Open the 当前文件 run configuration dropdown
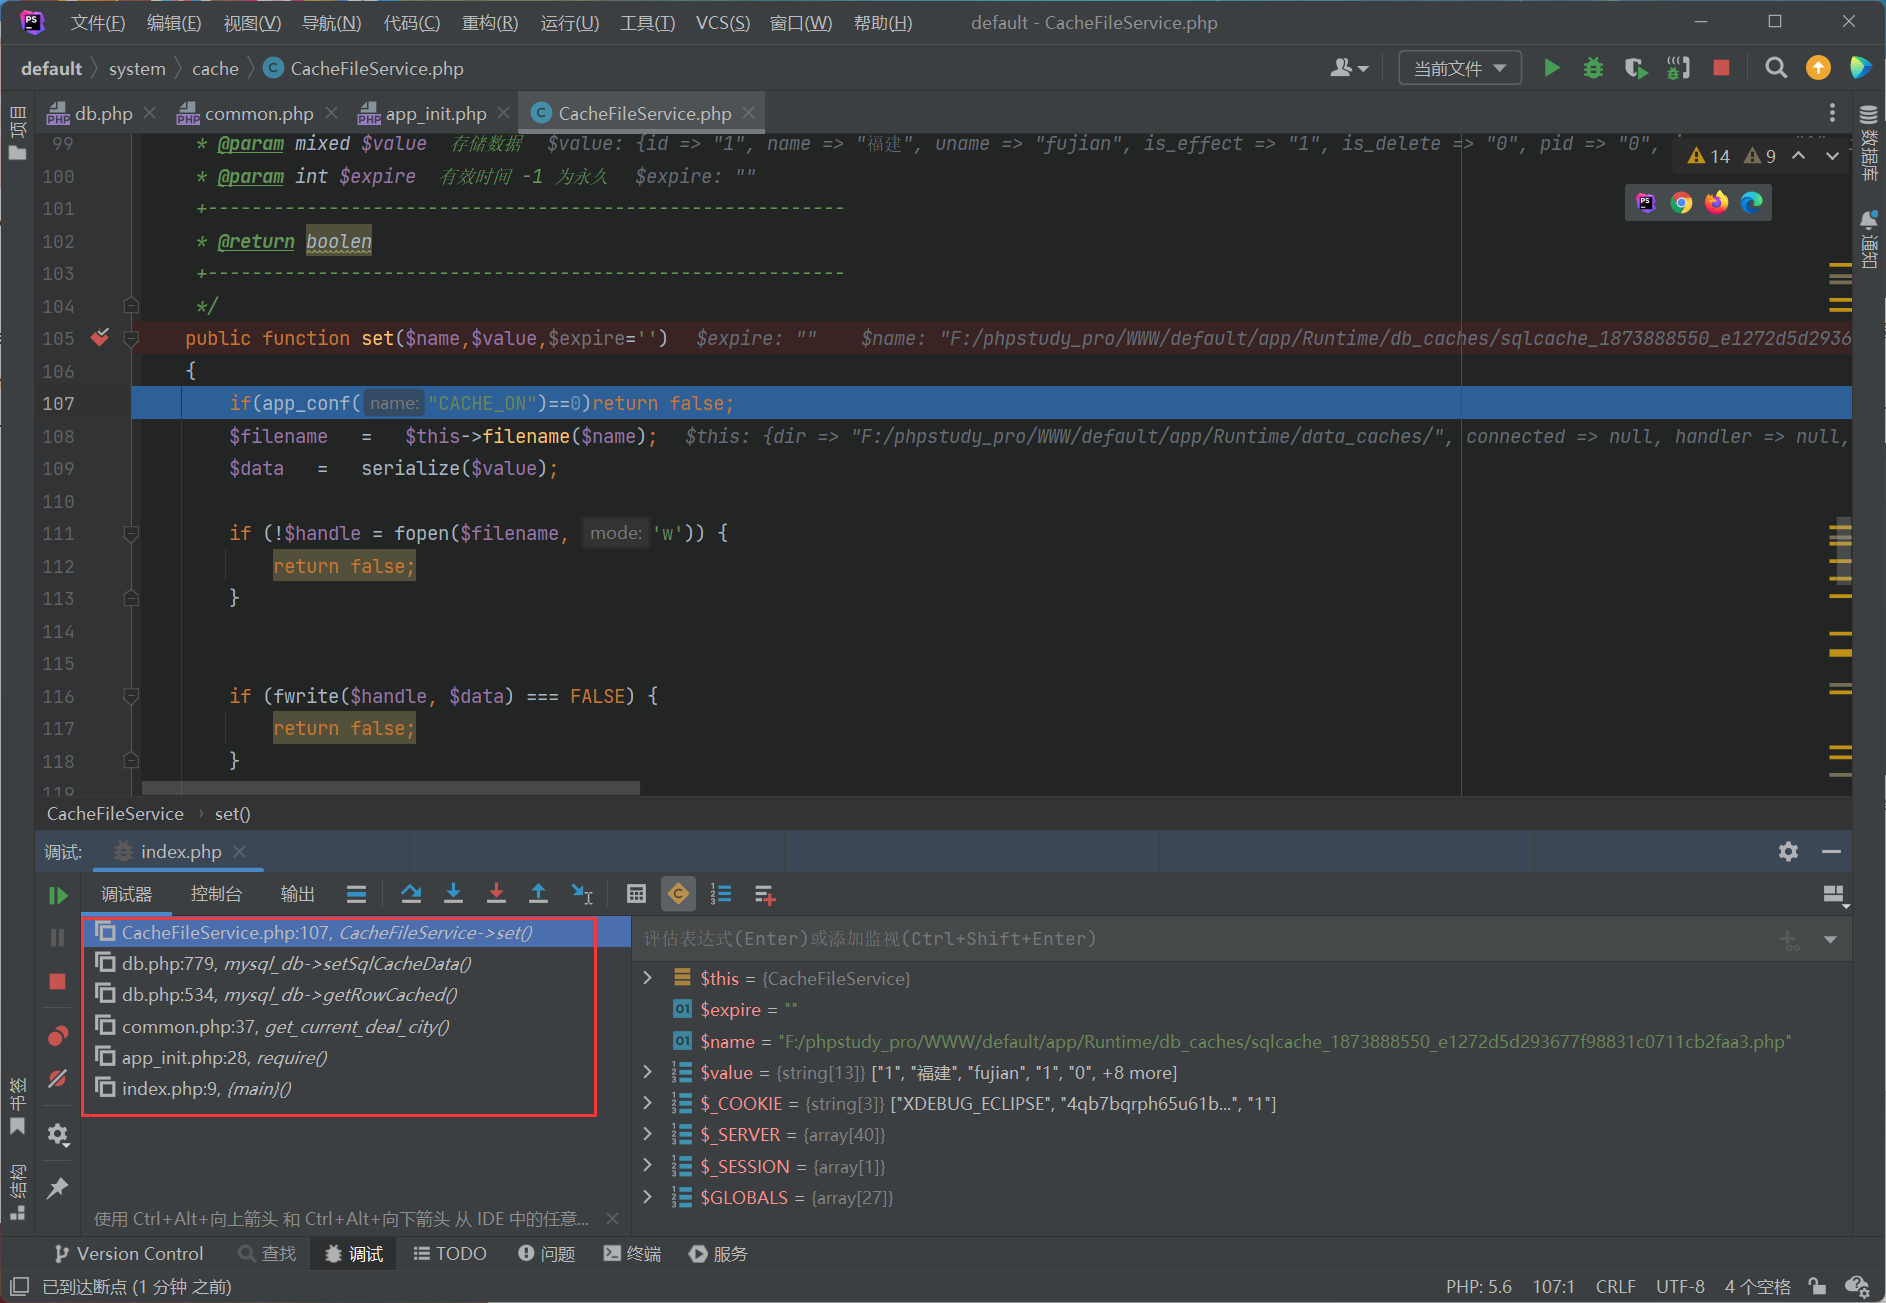1886x1303 pixels. (1458, 68)
